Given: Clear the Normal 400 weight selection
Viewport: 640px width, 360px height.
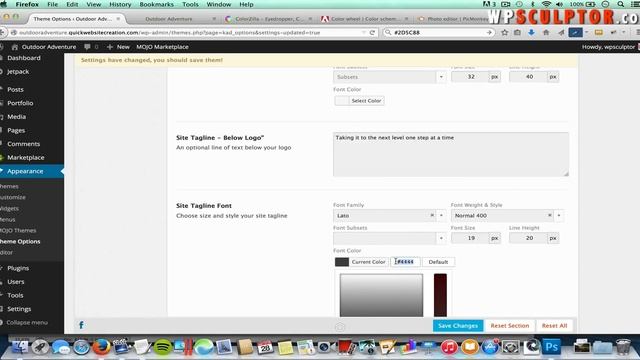Looking at the screenshot, I should [x=550, y=215].
